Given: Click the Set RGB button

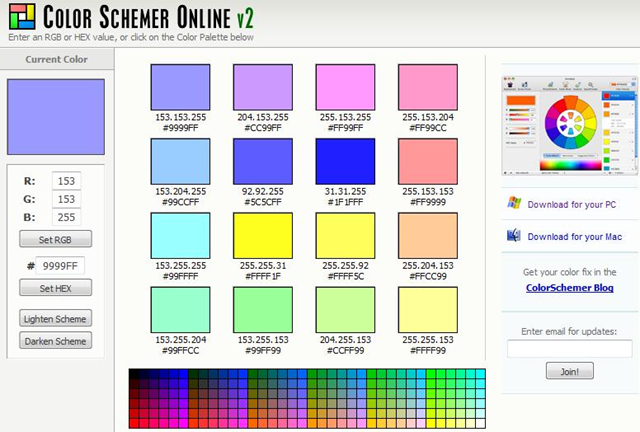Looking at the screenshot, I should 56,239.
